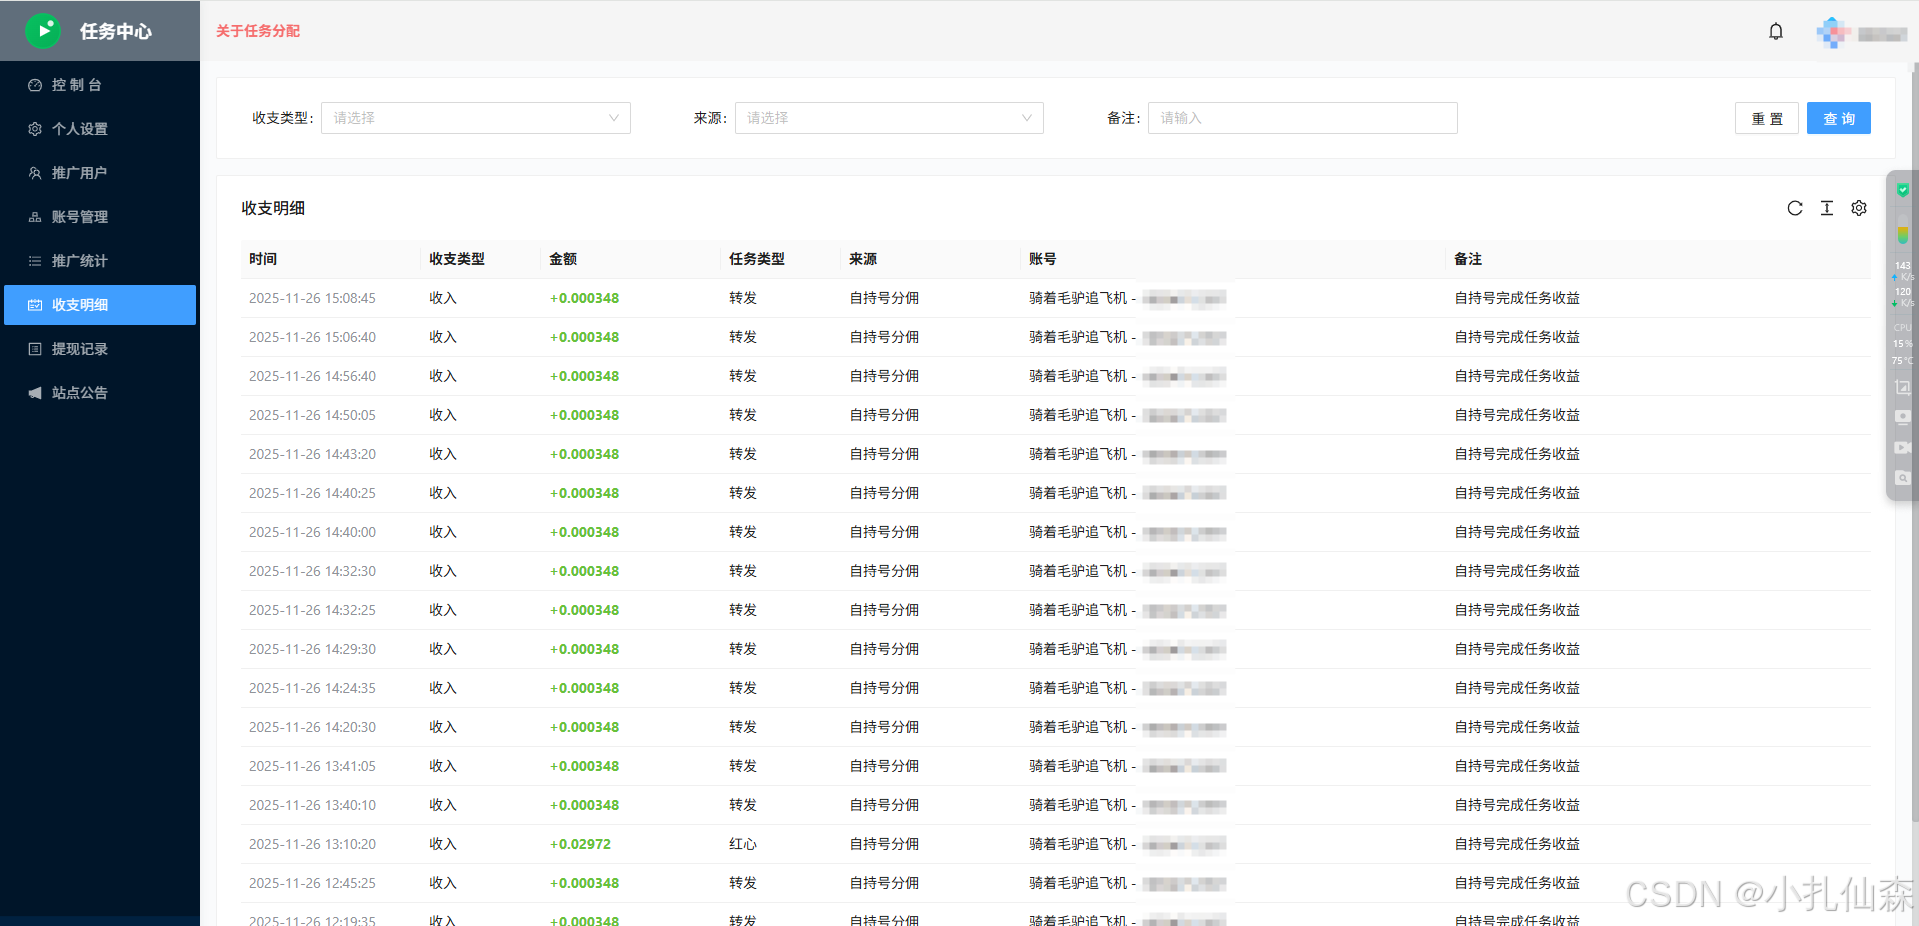Open the 关于任务分配 link
The height and width of the screenshot is (926, 1919).
pyautogui.click(x=258, y=31)
